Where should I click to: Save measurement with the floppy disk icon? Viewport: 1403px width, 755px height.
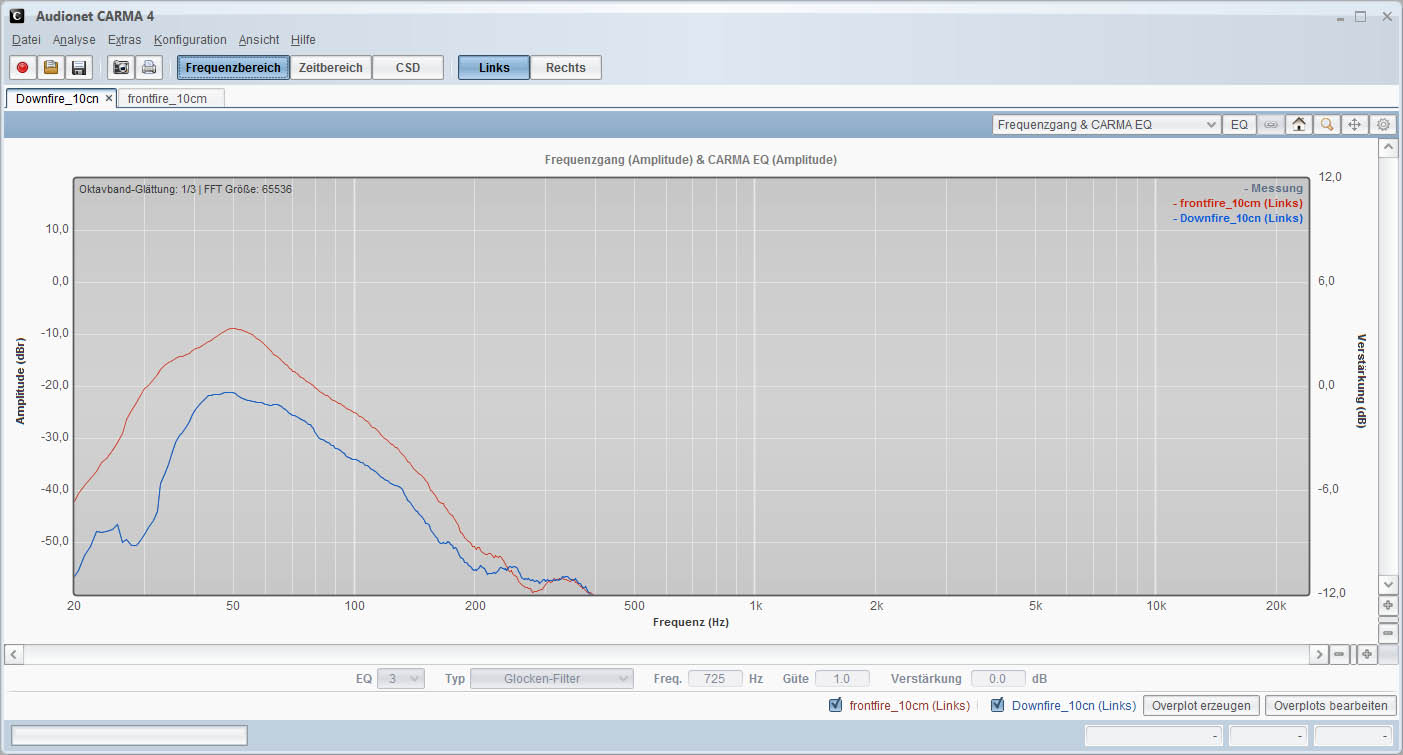pos(79,68)
